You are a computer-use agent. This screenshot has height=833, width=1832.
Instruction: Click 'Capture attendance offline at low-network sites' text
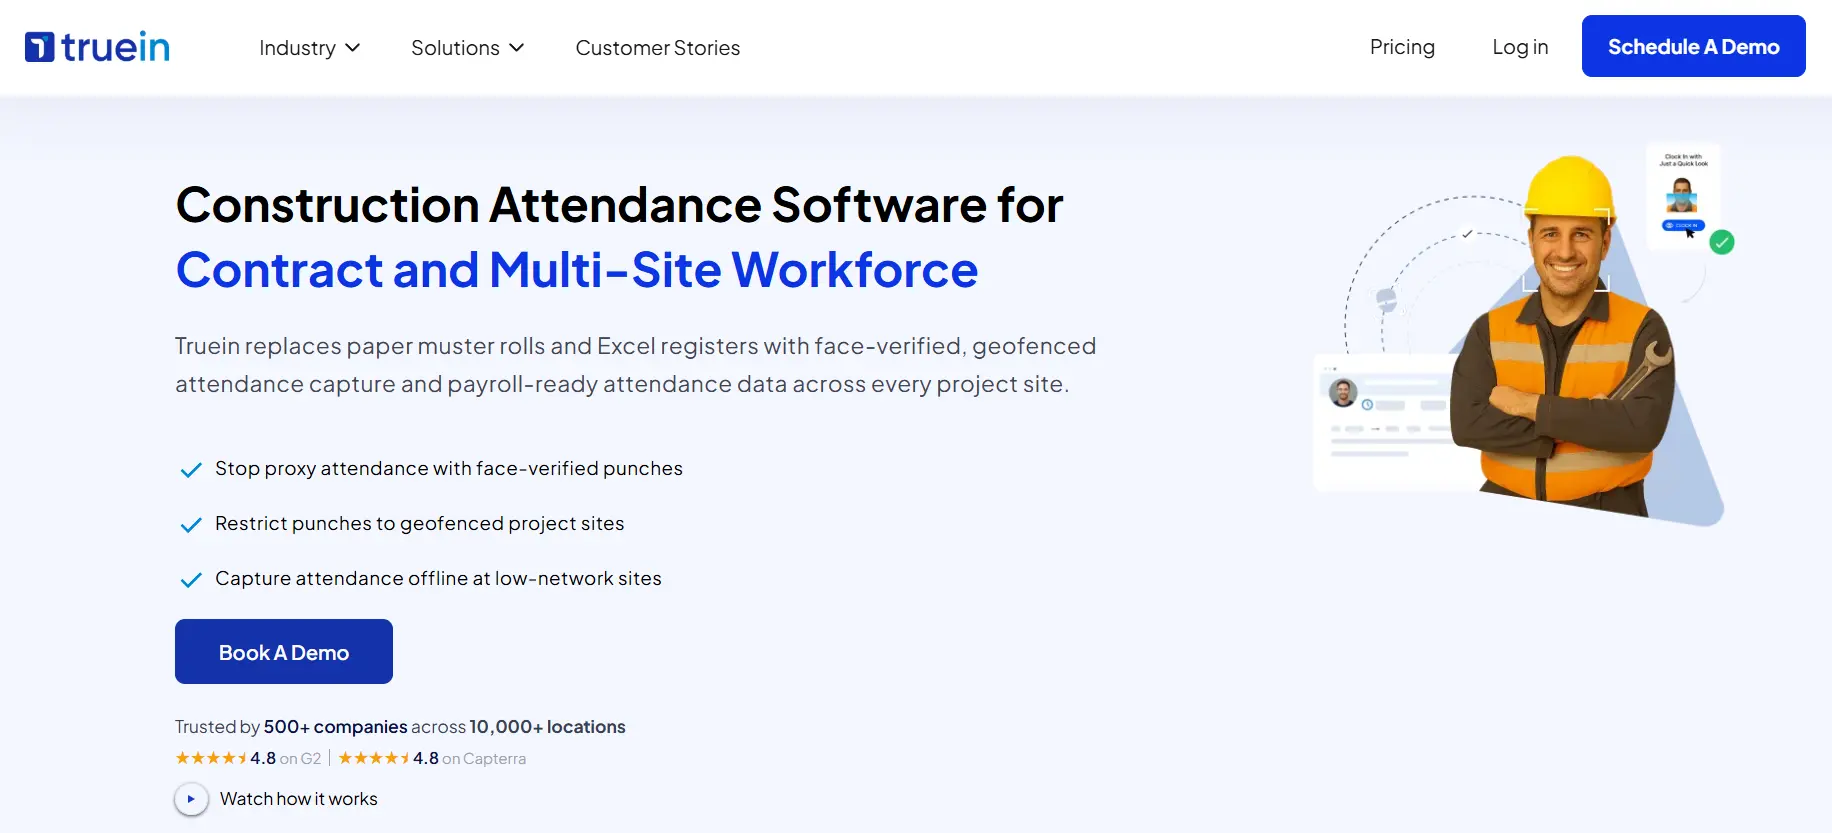[438, 578]
